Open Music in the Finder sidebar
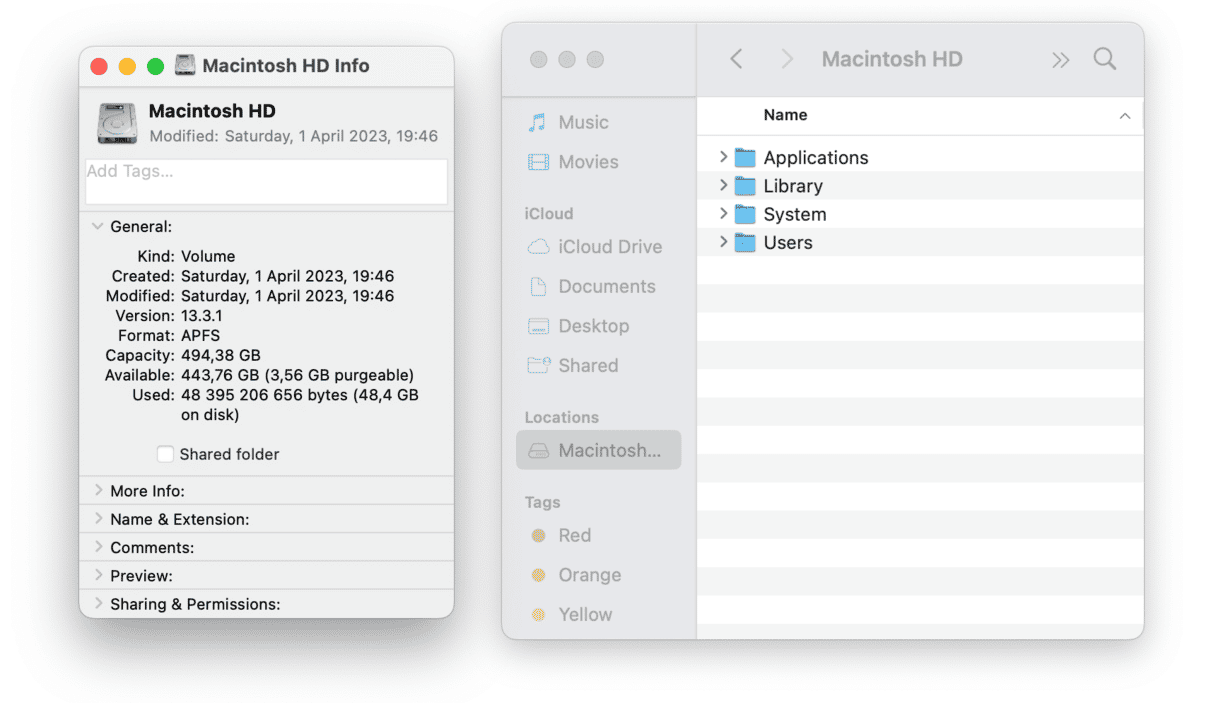The height and width of the screenshot is (703, 1216). (583, 122)
